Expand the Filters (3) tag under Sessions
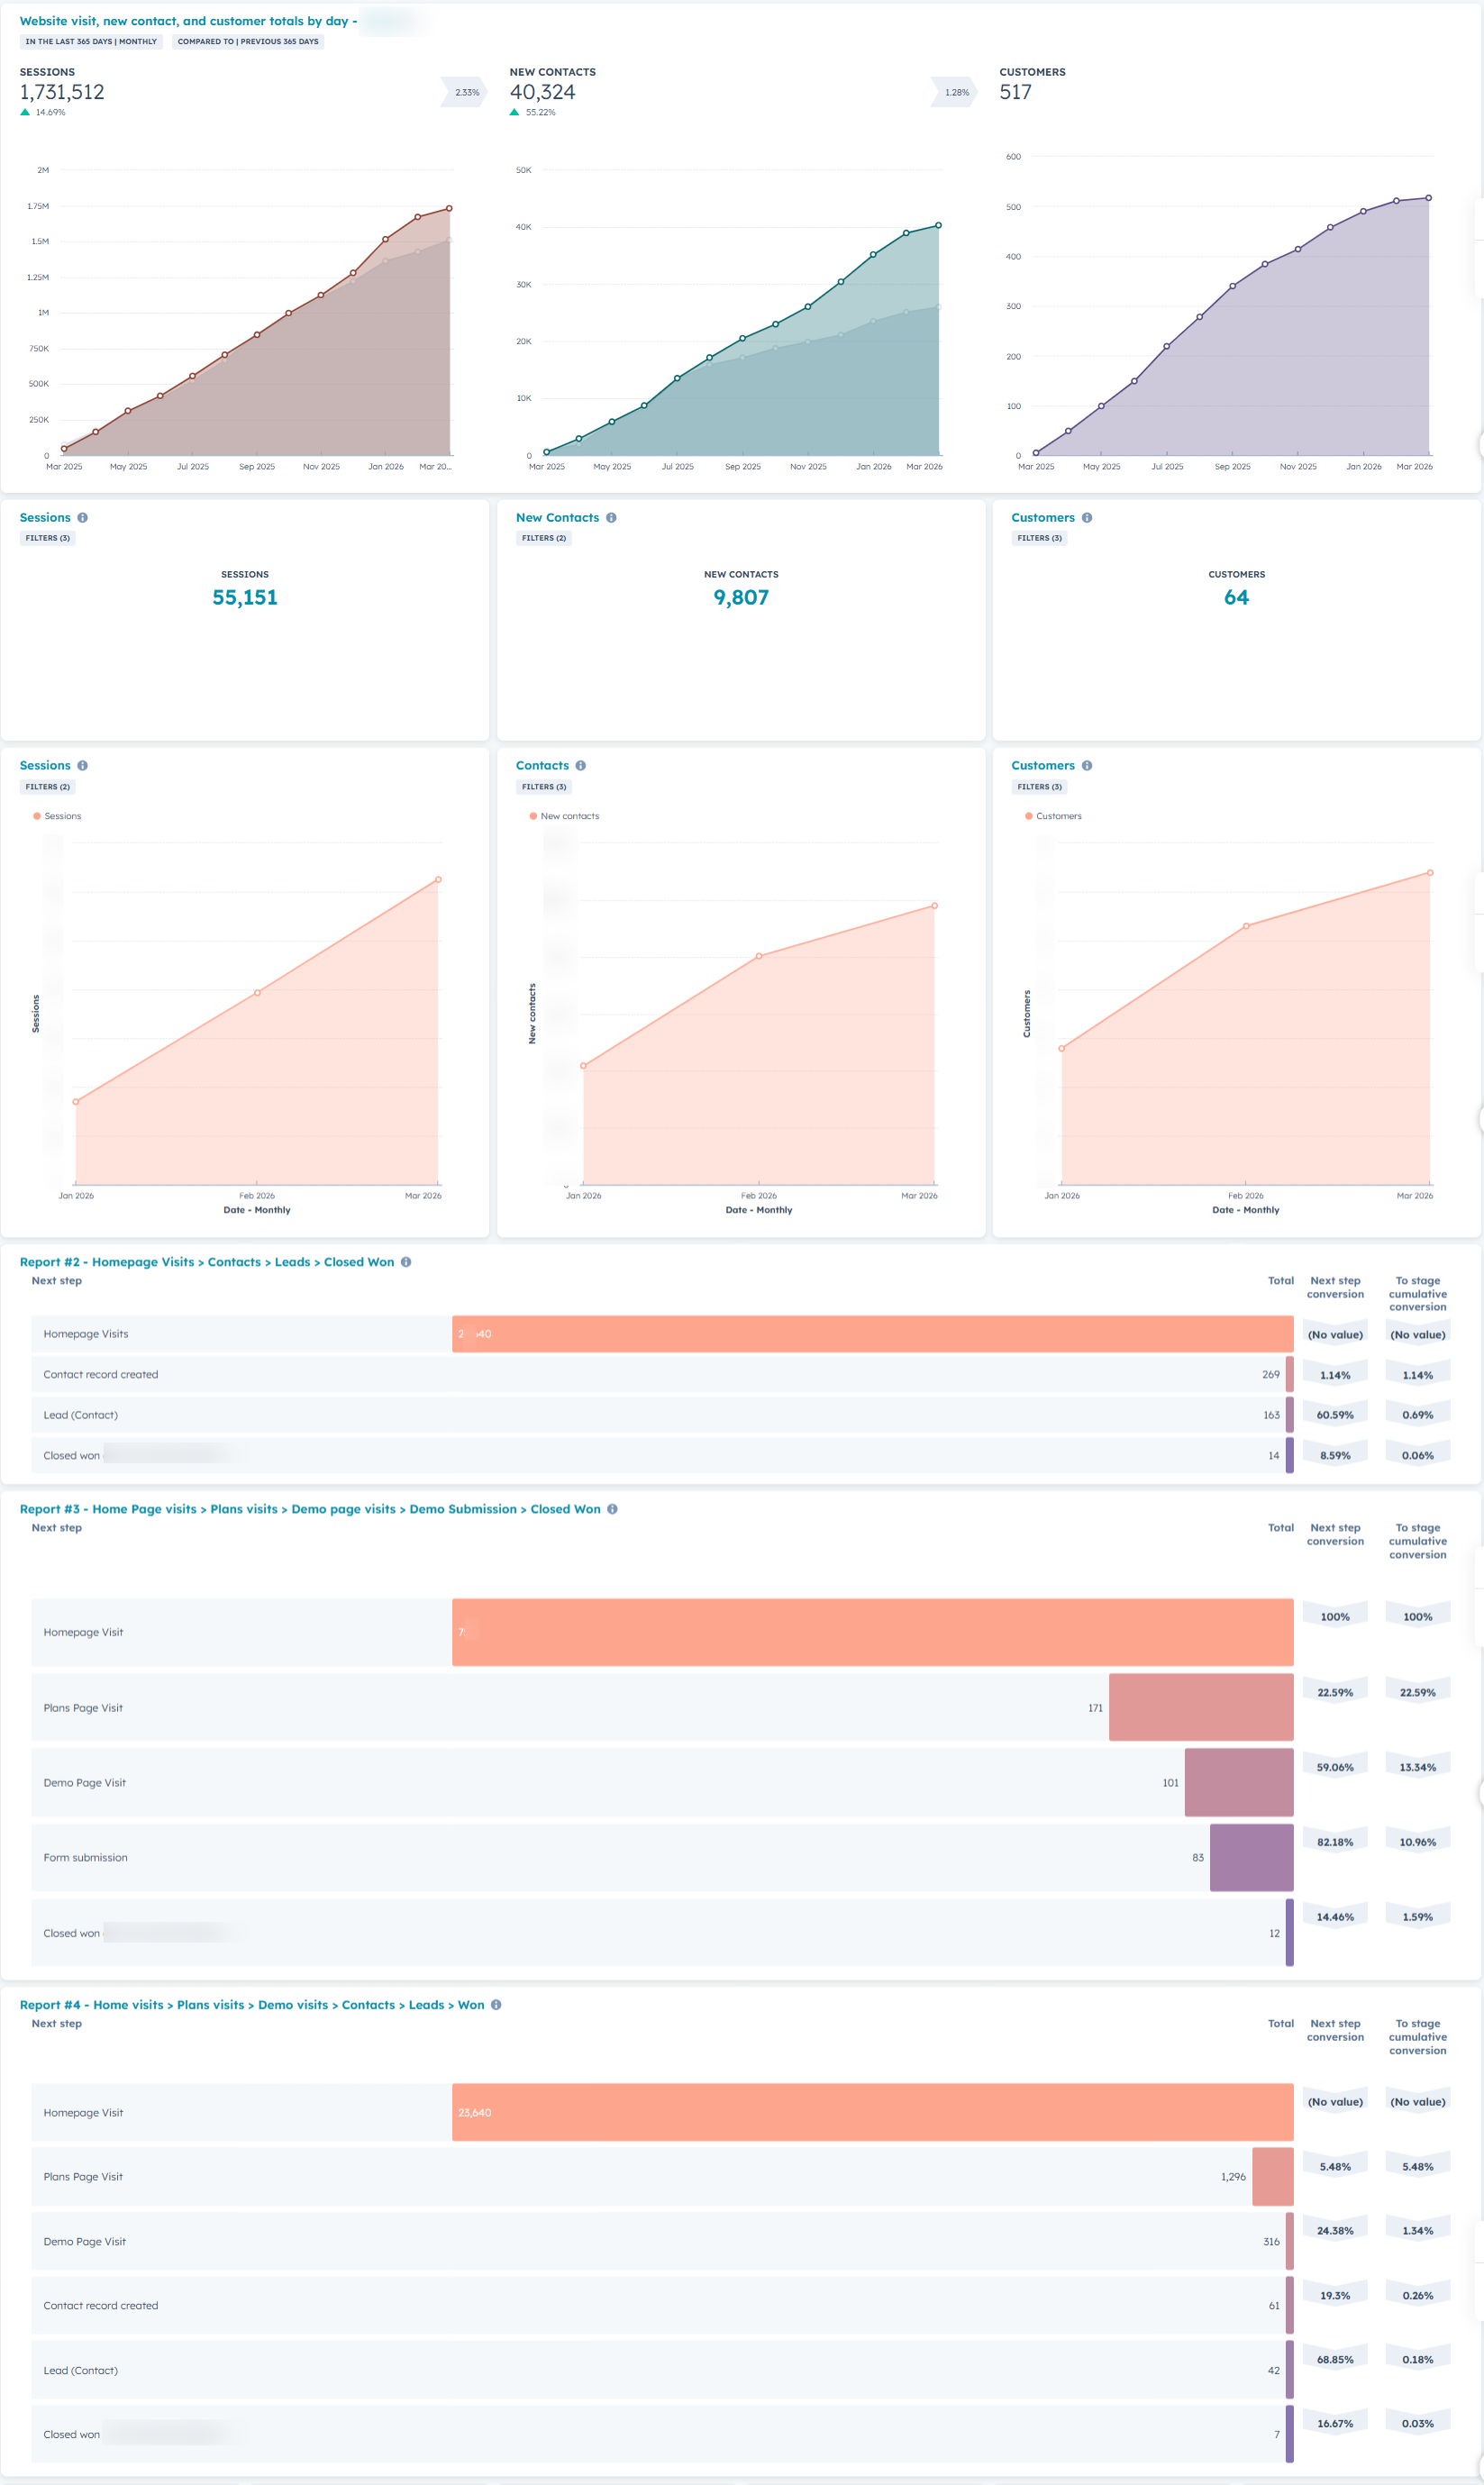Screen dimensions: 1484x2485 [48, 538]
